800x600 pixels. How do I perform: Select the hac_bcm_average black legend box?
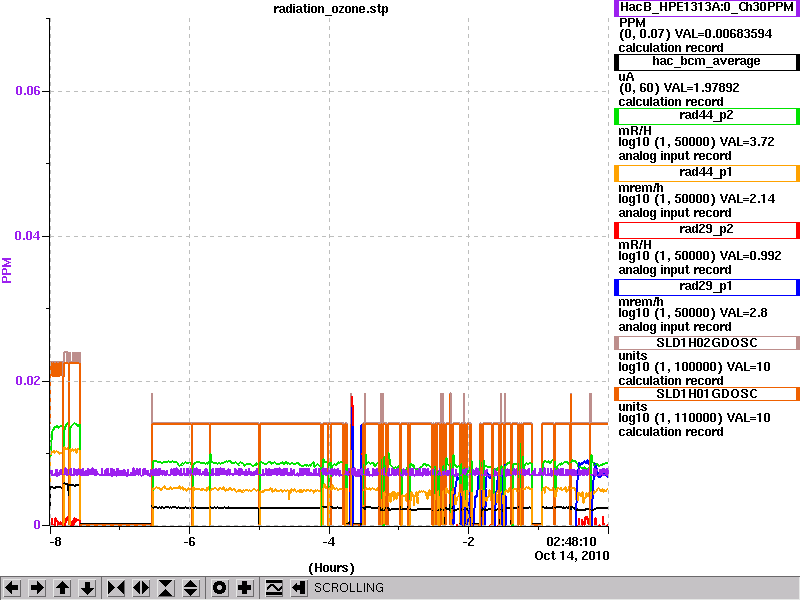click(707, 62)
